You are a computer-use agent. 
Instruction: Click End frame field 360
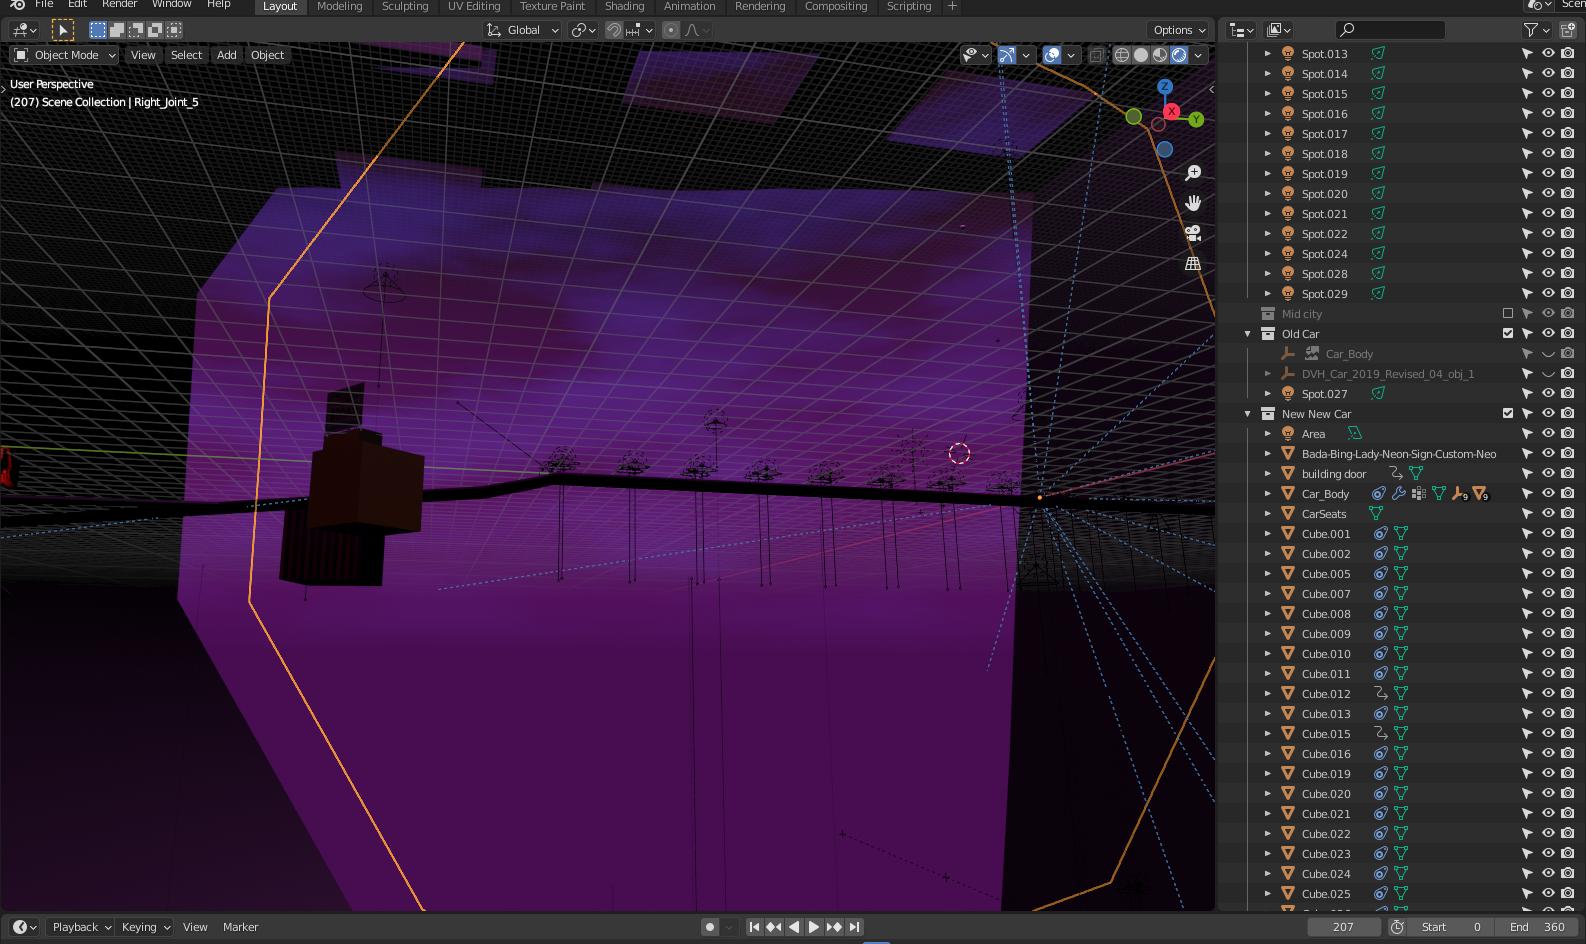coord(1538,927)
